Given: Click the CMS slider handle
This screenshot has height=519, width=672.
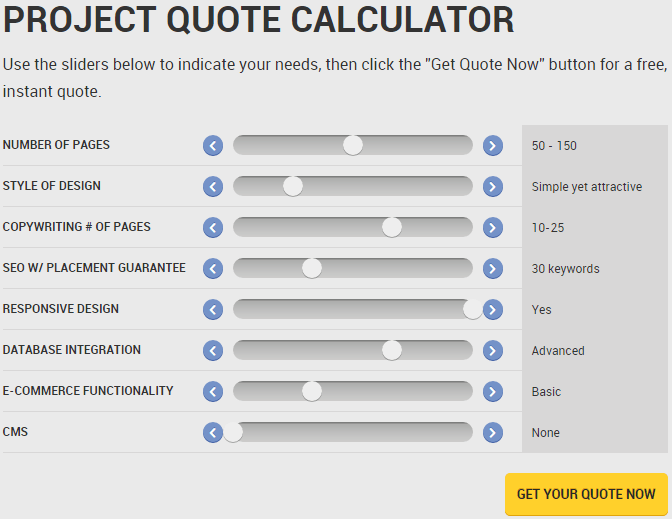Looking at the screenshot, I should 233,432.
